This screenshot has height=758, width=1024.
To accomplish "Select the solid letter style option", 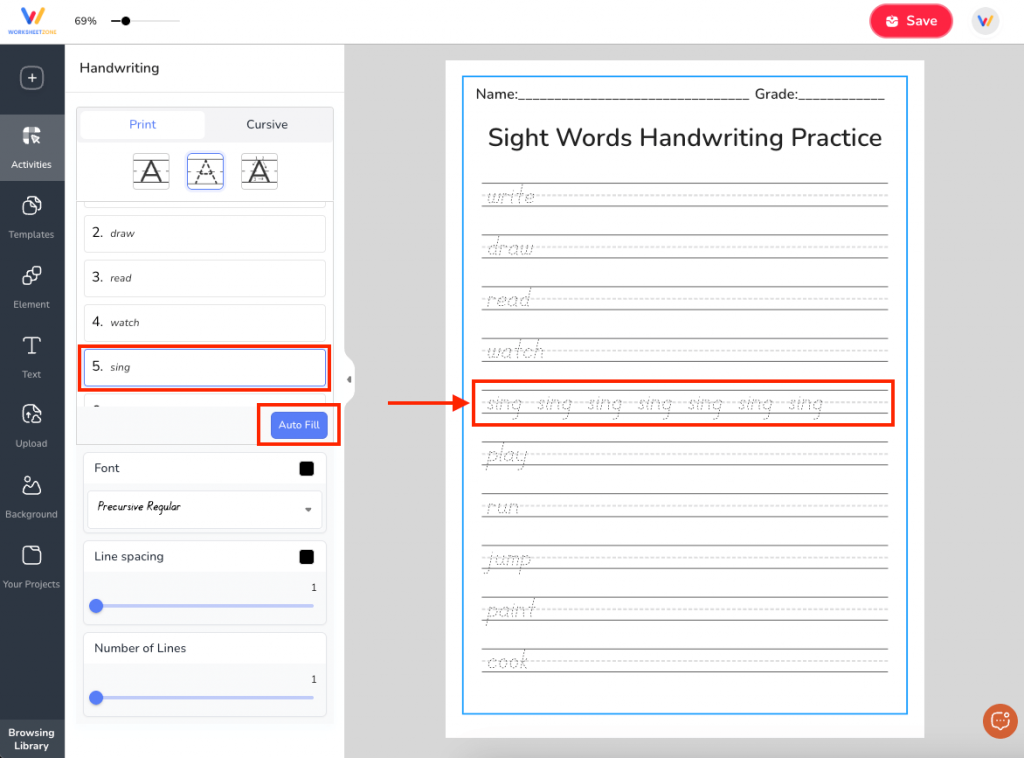I will [151, 171].
